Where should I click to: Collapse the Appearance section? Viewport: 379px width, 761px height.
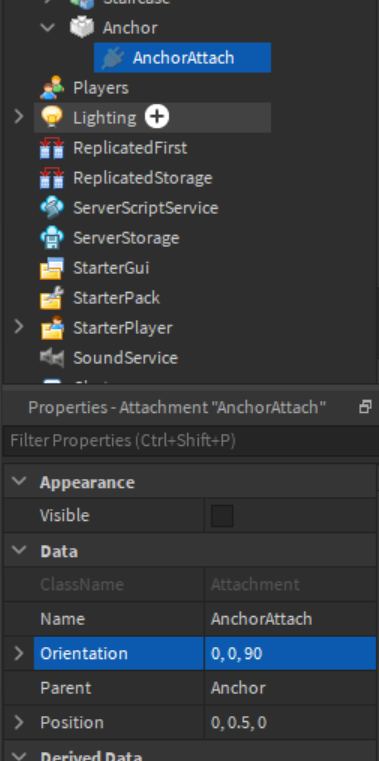click(19, 481)
